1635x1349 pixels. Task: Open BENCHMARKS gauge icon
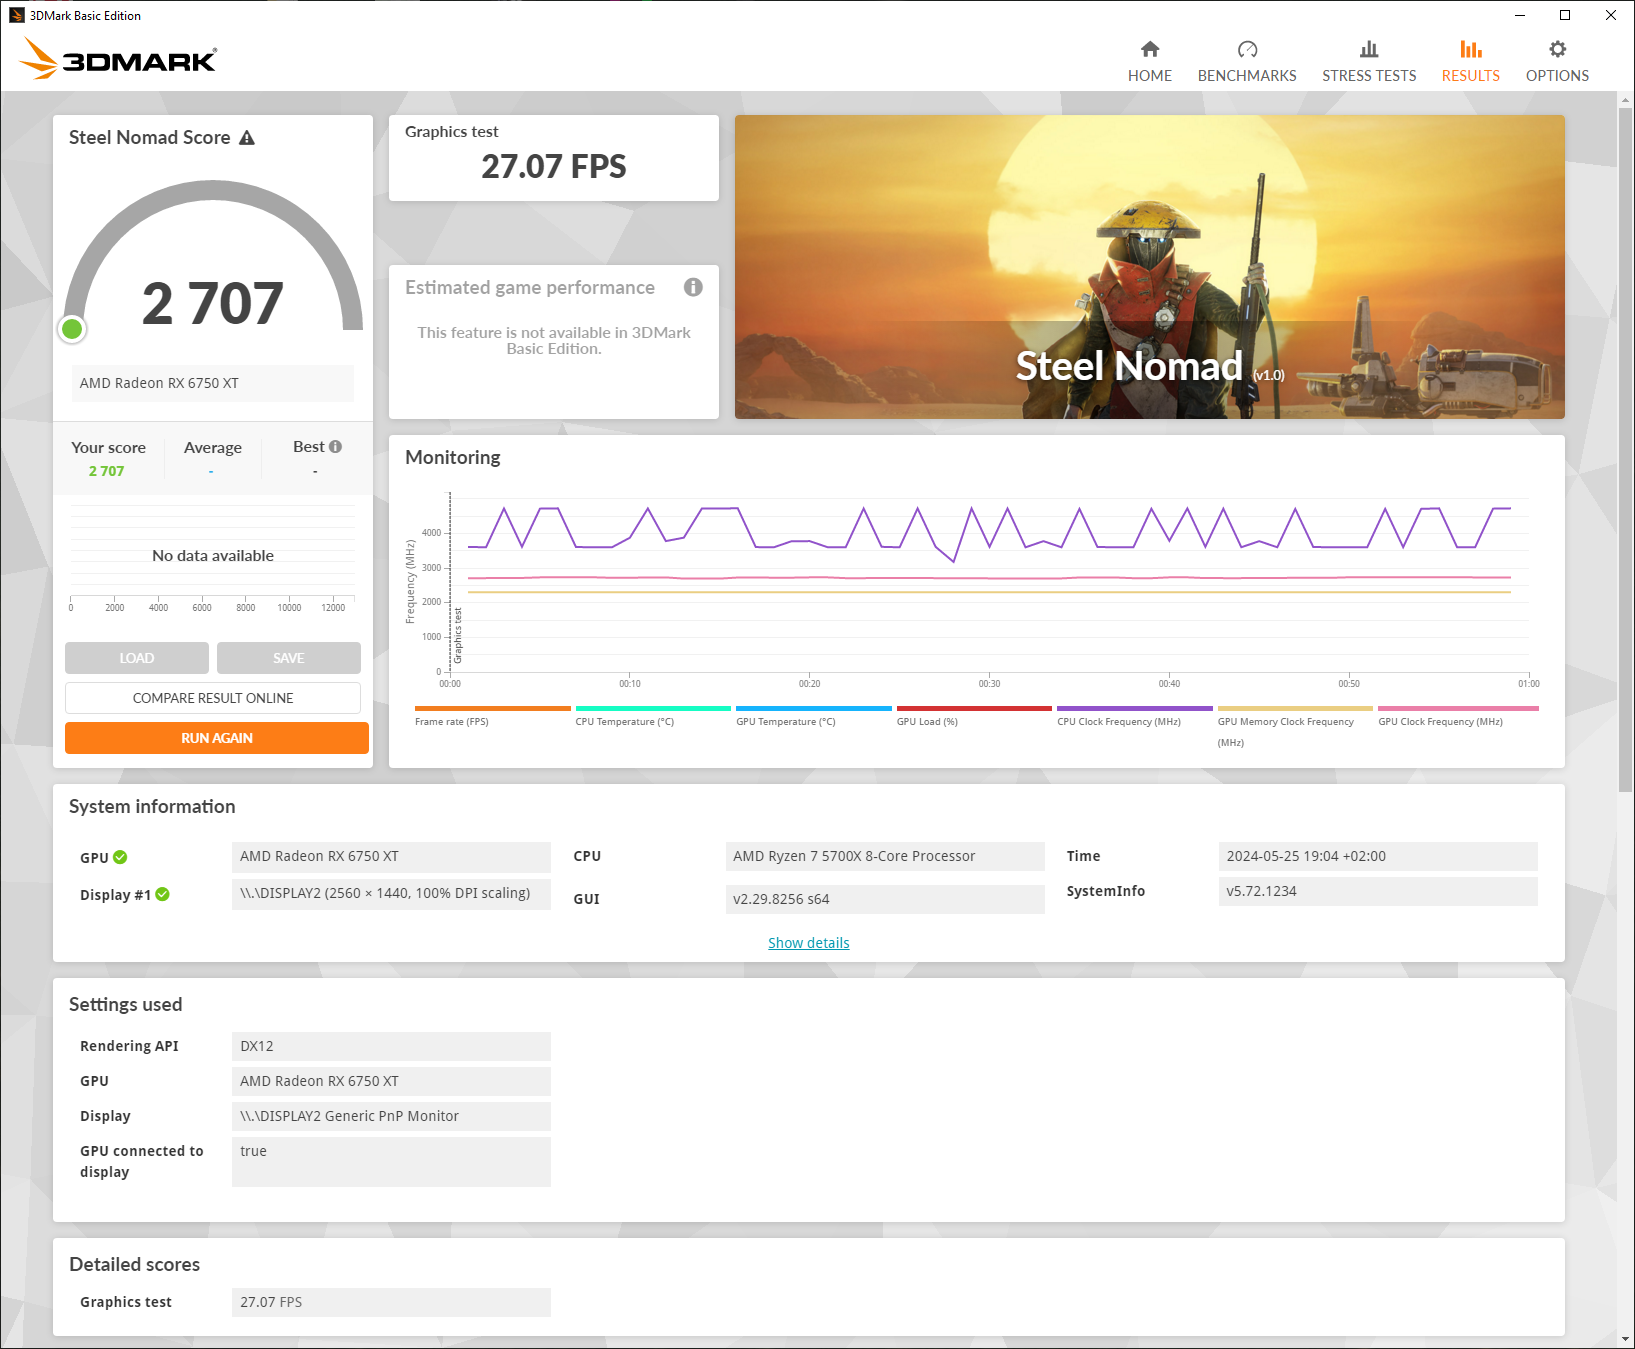(x=1247, y=49)
